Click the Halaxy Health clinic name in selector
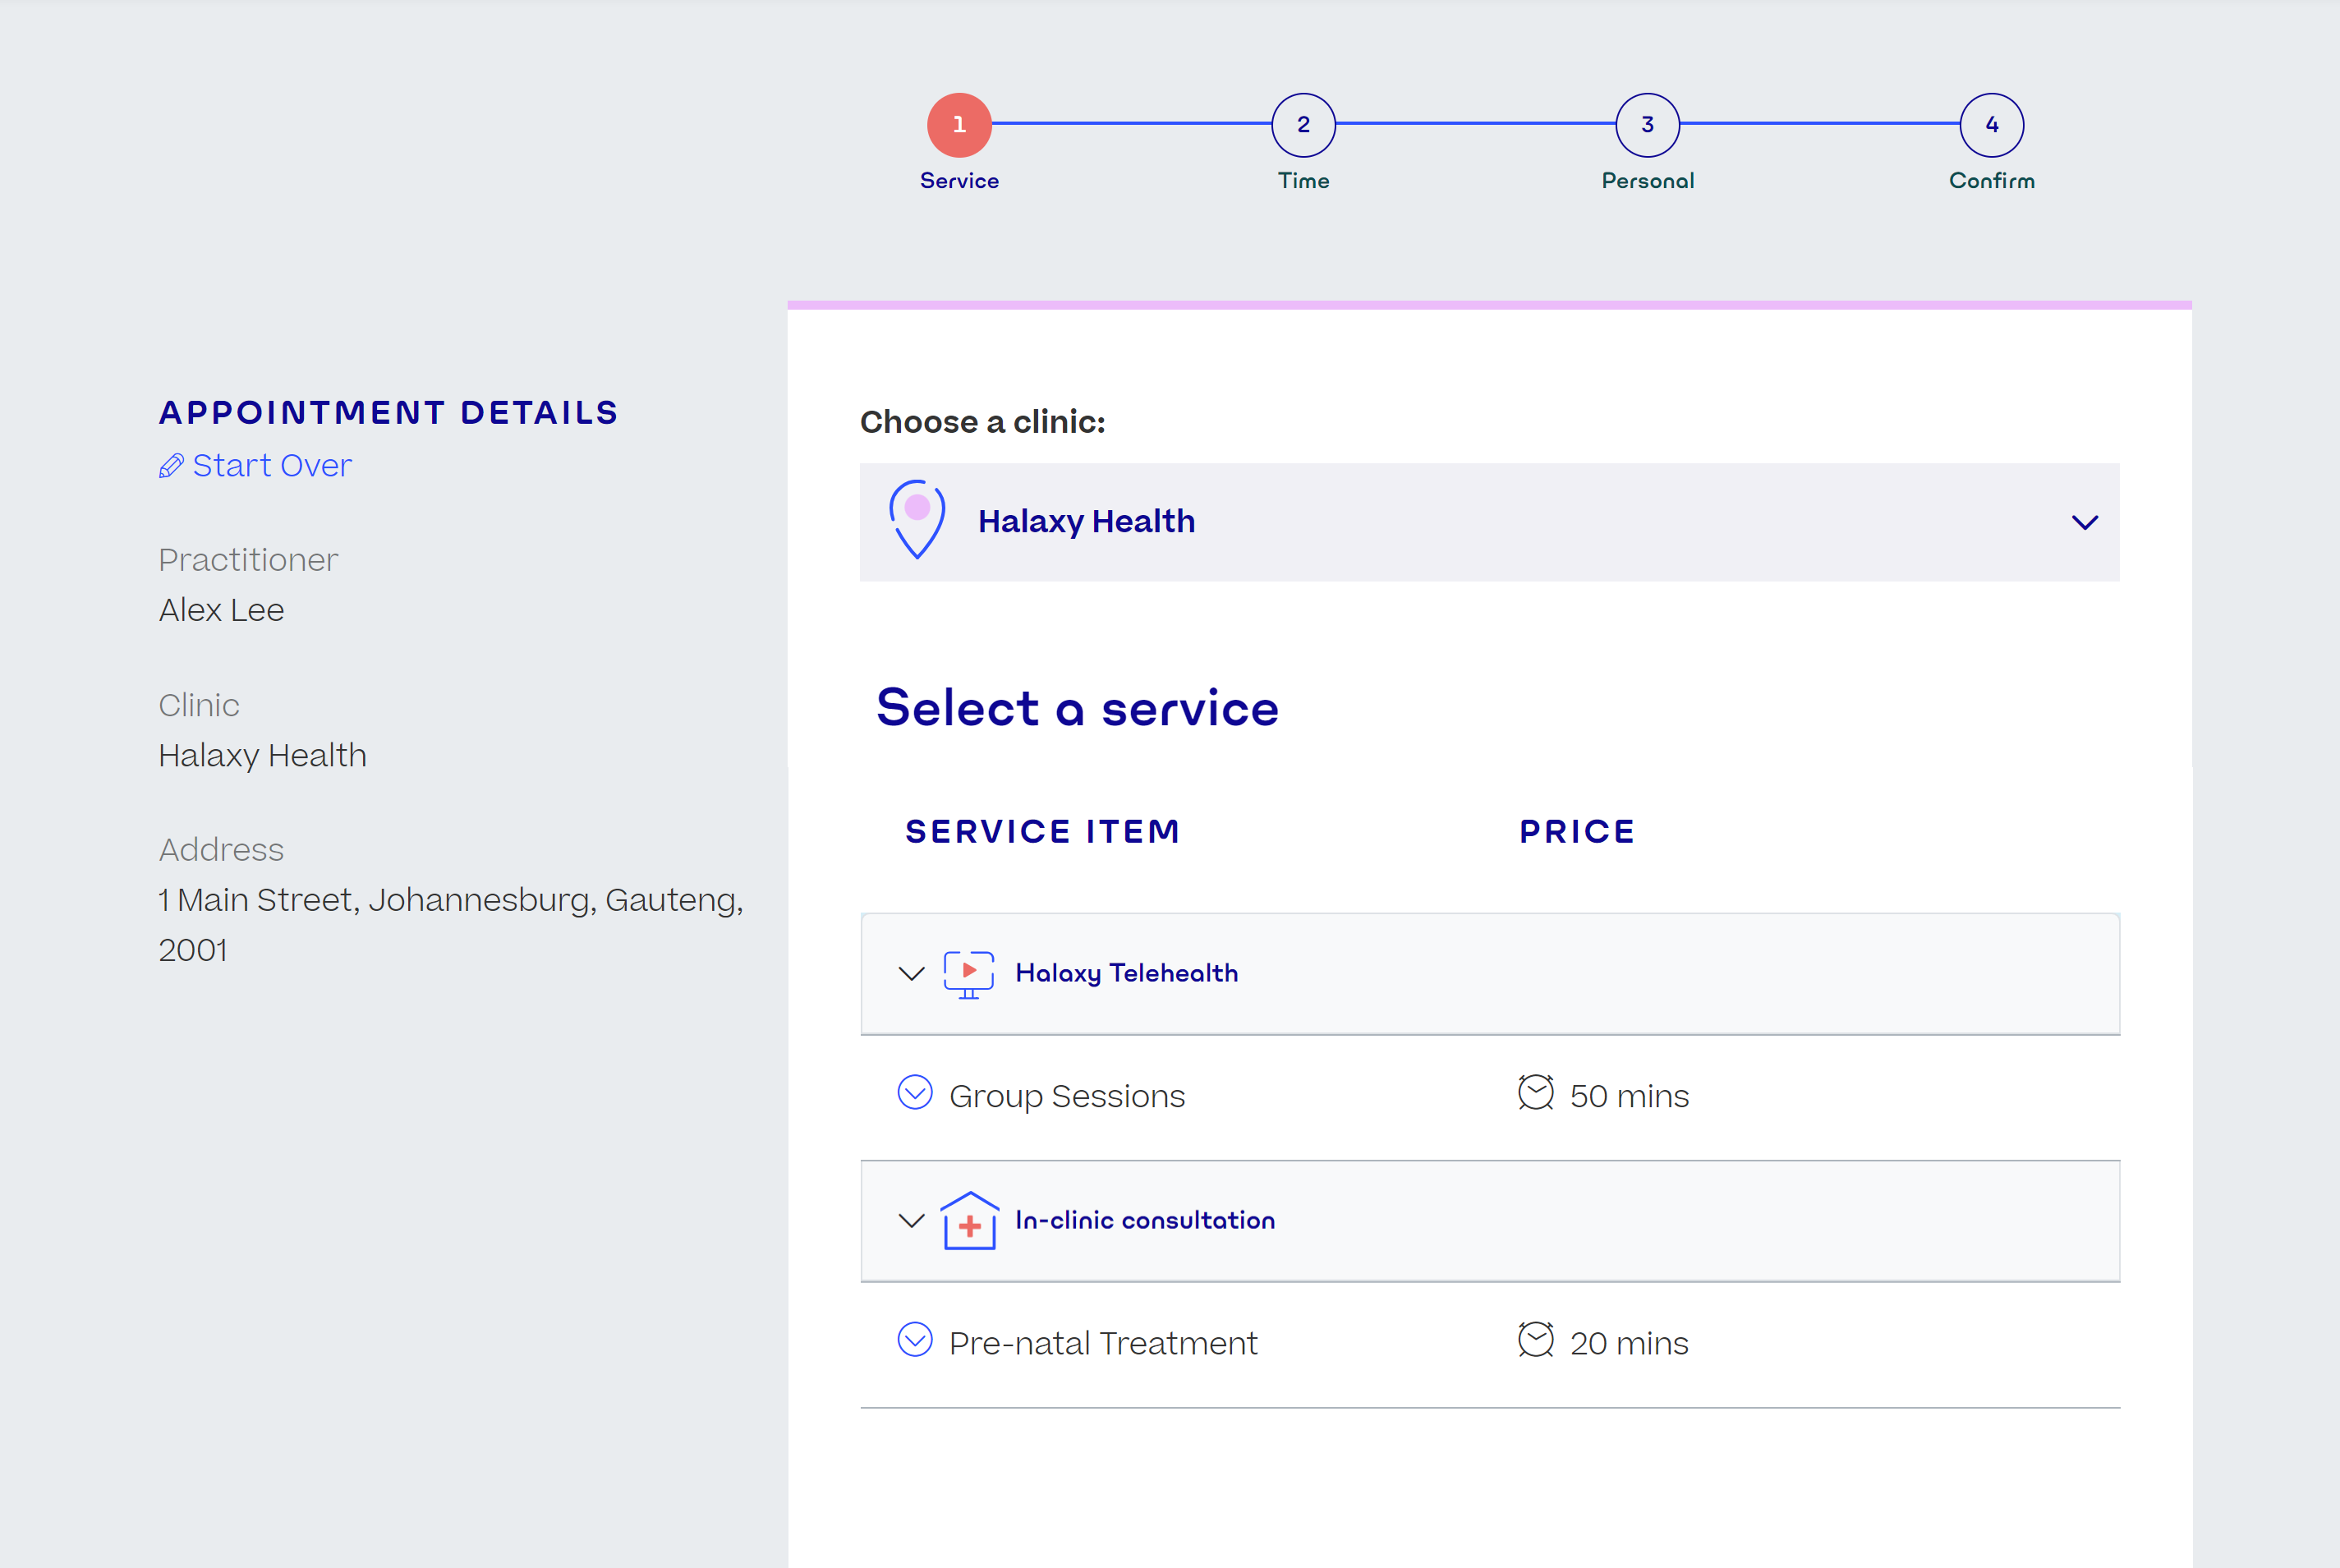This screenshot has height=1568, width=2340. (x=1086, y=521)
